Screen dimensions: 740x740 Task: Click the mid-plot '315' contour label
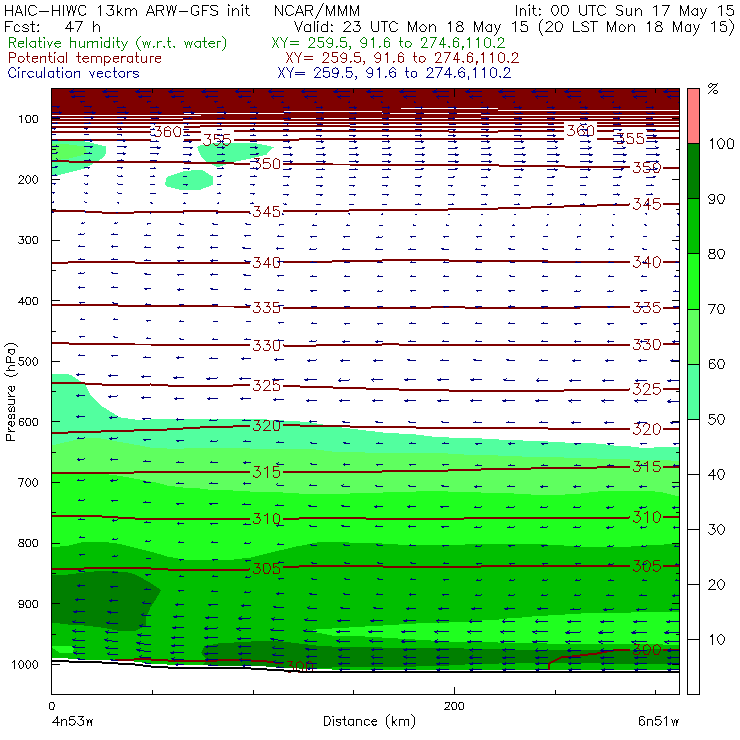pos(267,471)
